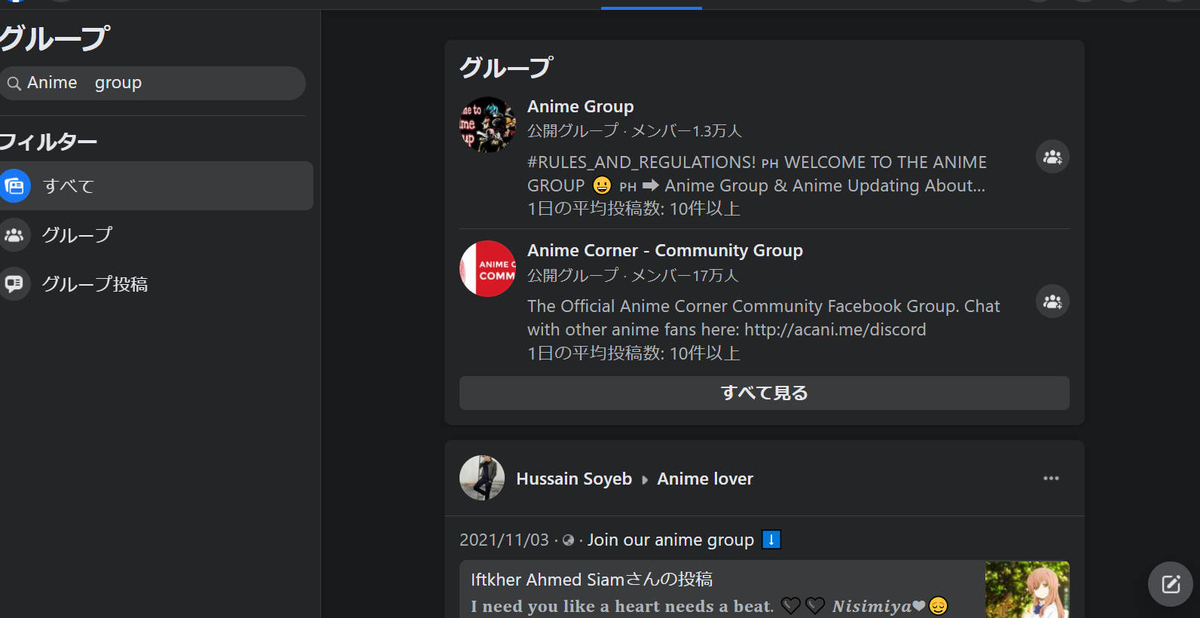1200x618 pixels.
Task: Click the 2021/11/03 post date
Action: click(x=504, y=540)
